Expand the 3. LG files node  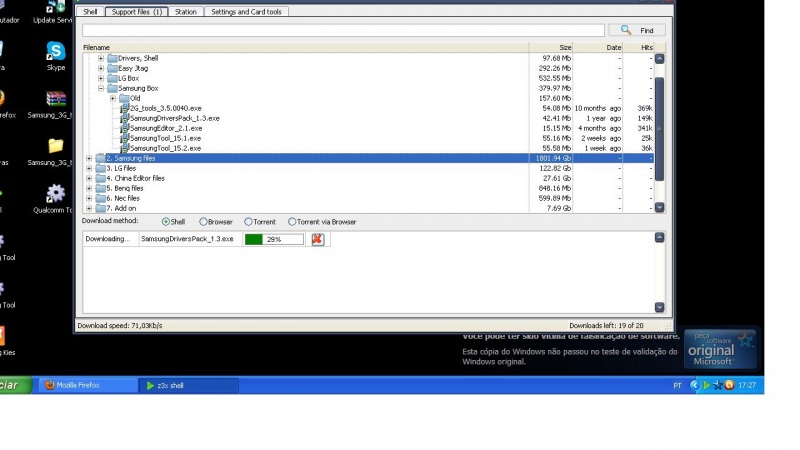(x=89, y=168)
